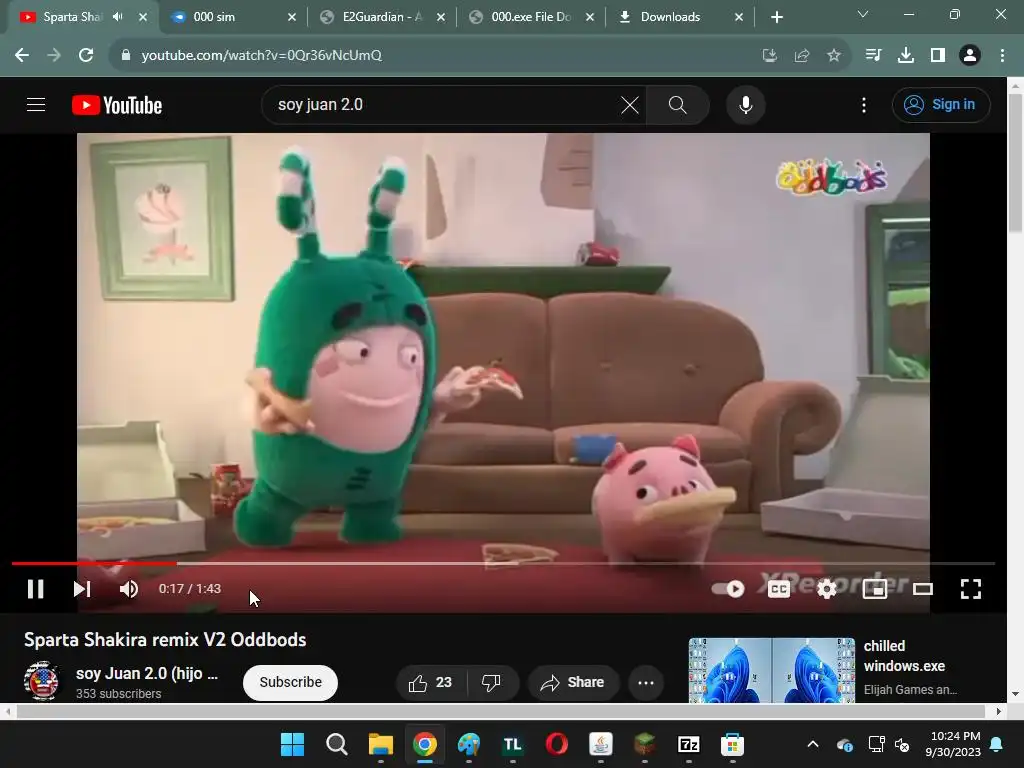Open Windows Start menu

293,744
